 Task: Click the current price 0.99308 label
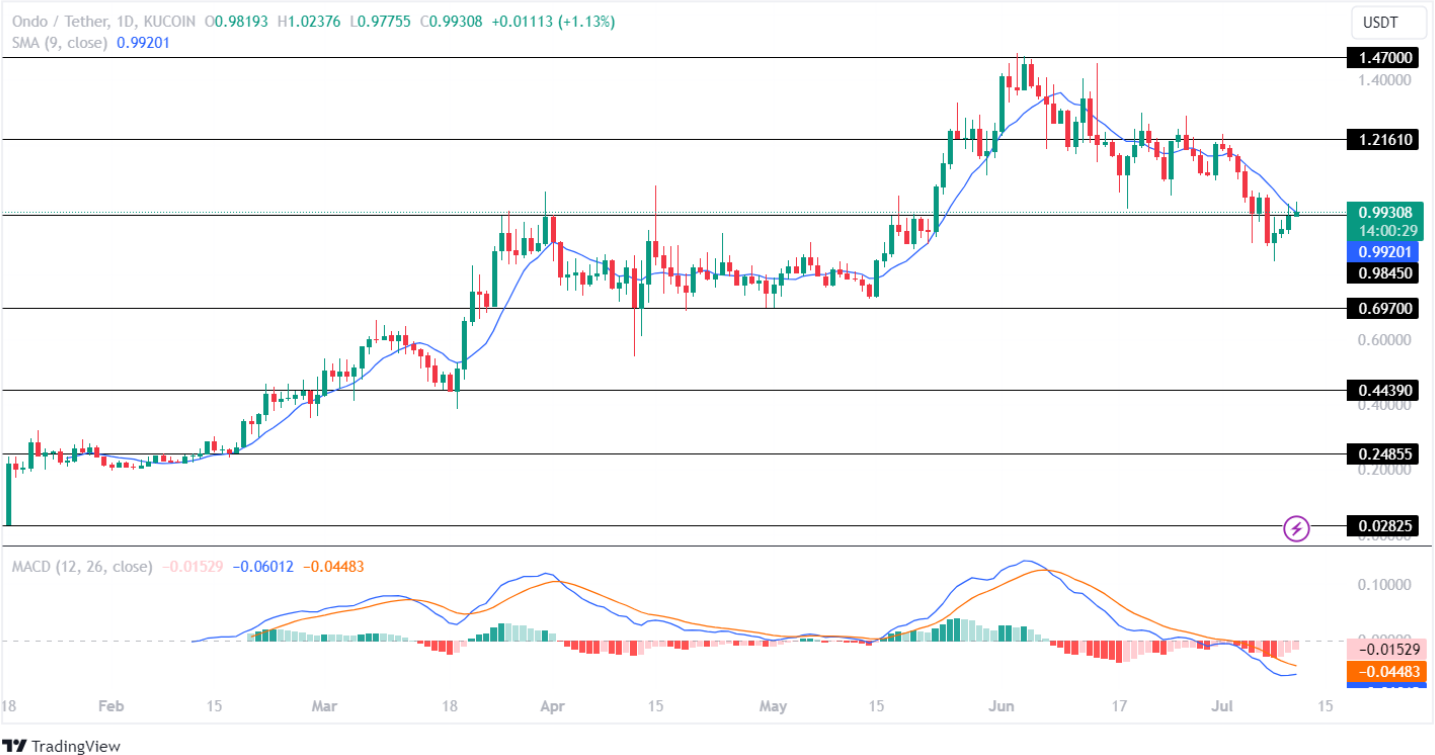(x=1385, y=212)
